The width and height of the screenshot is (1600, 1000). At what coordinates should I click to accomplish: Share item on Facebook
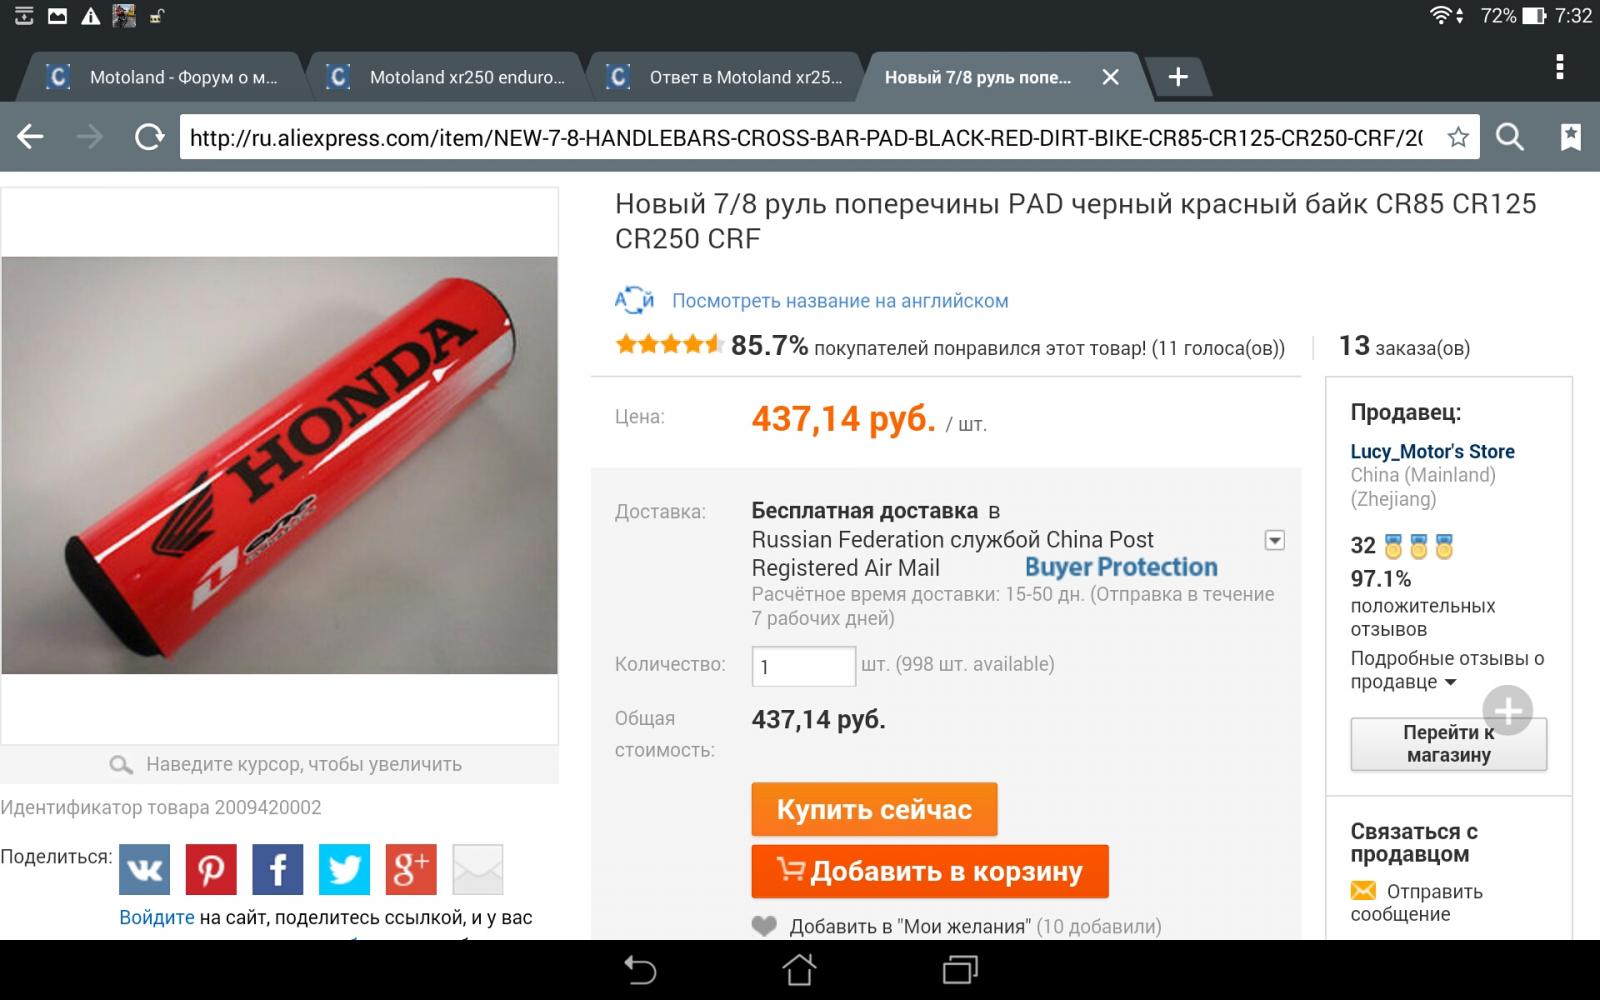click(x=278, y=869)
